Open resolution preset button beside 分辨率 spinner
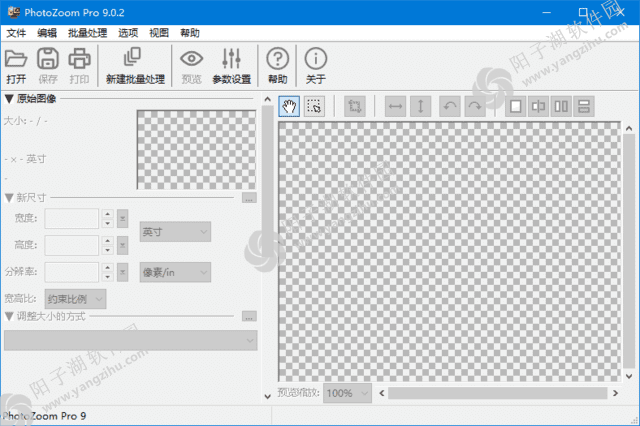 (122, 272)
